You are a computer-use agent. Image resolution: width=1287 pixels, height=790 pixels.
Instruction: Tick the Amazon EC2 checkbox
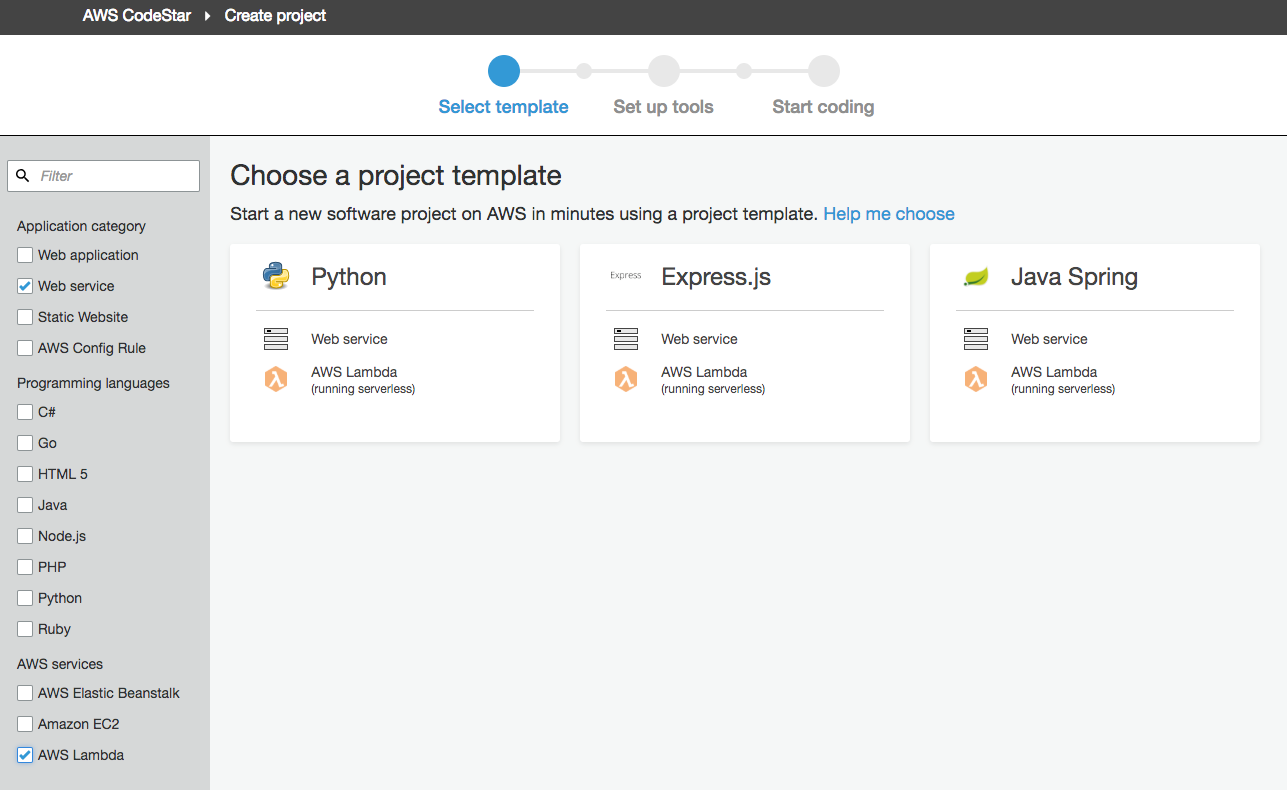pyautogui.click(x=25, y=724)
